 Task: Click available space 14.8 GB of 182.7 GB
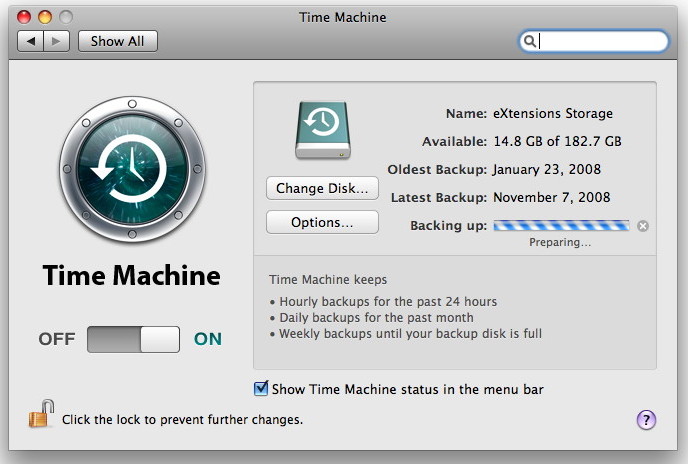[557, 141]
